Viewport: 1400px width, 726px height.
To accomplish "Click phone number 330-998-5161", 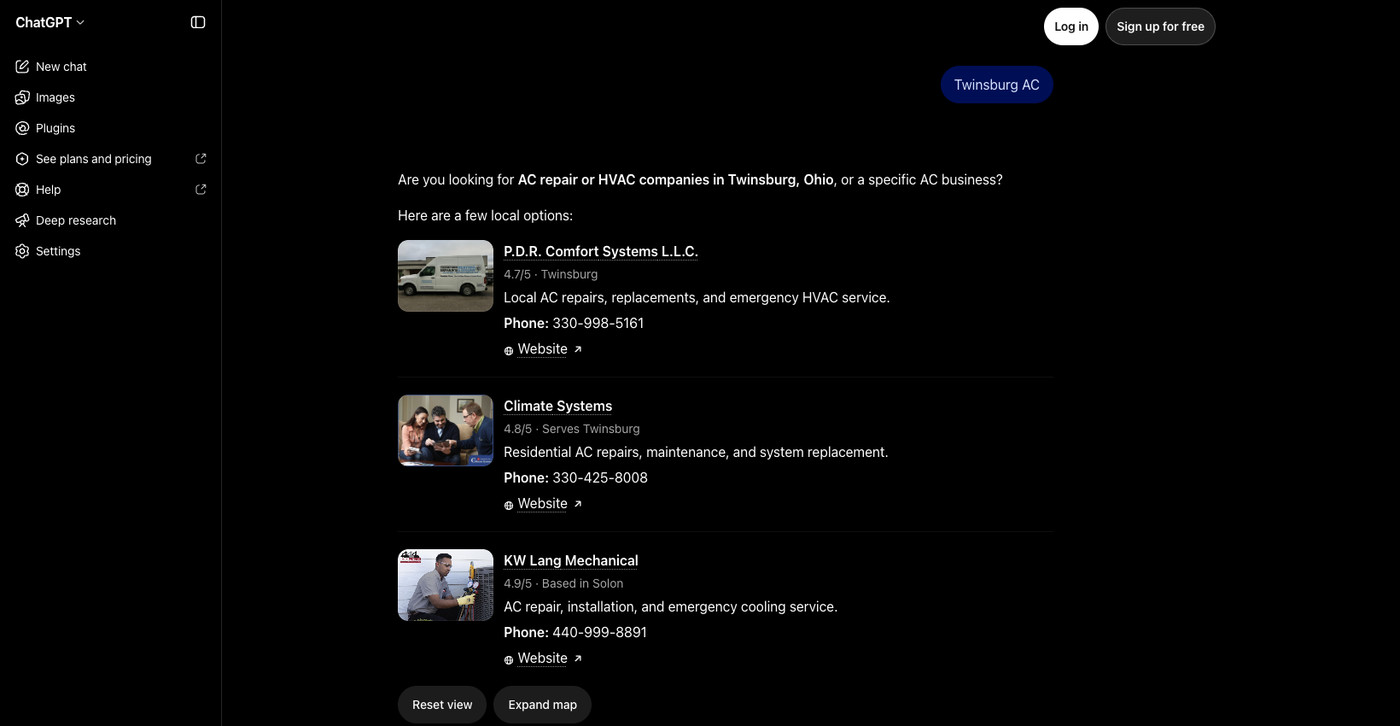I will coord(598,323).
